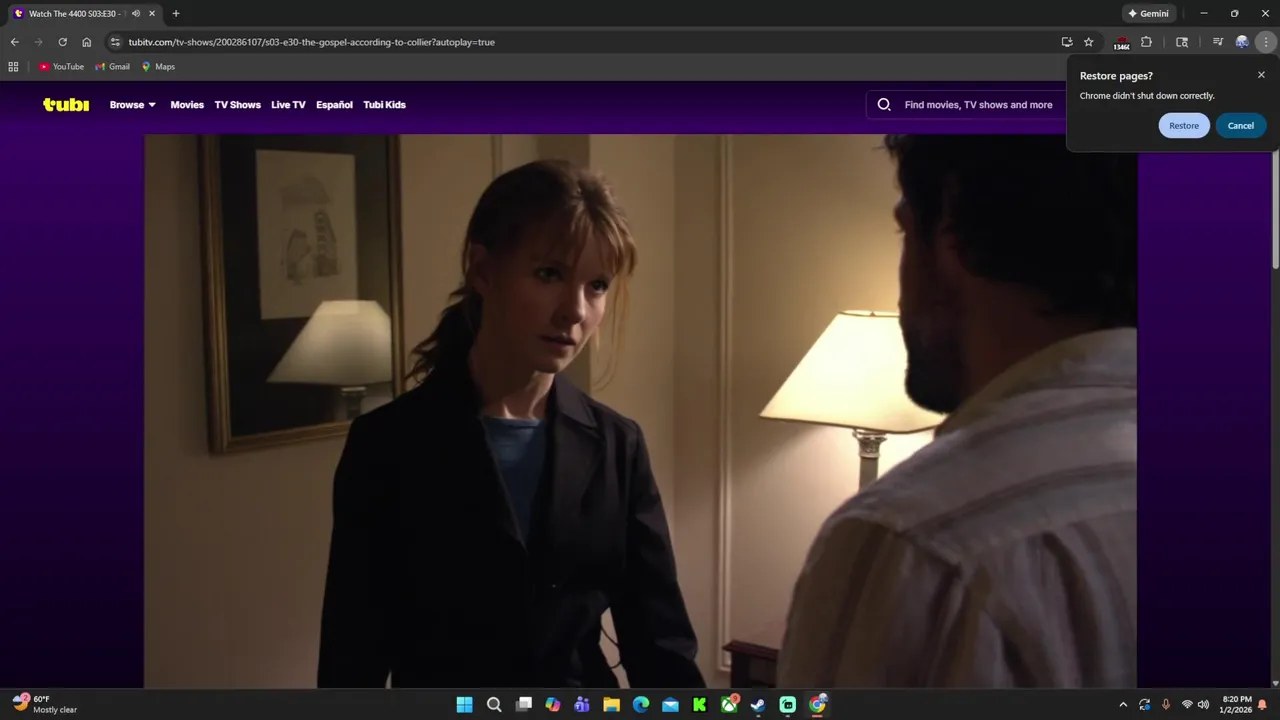The width and height of the screenshot is (1280, 720).
Task: Click the sync status tray icon
Action: pyautogui.click(x=1144, y=704)
